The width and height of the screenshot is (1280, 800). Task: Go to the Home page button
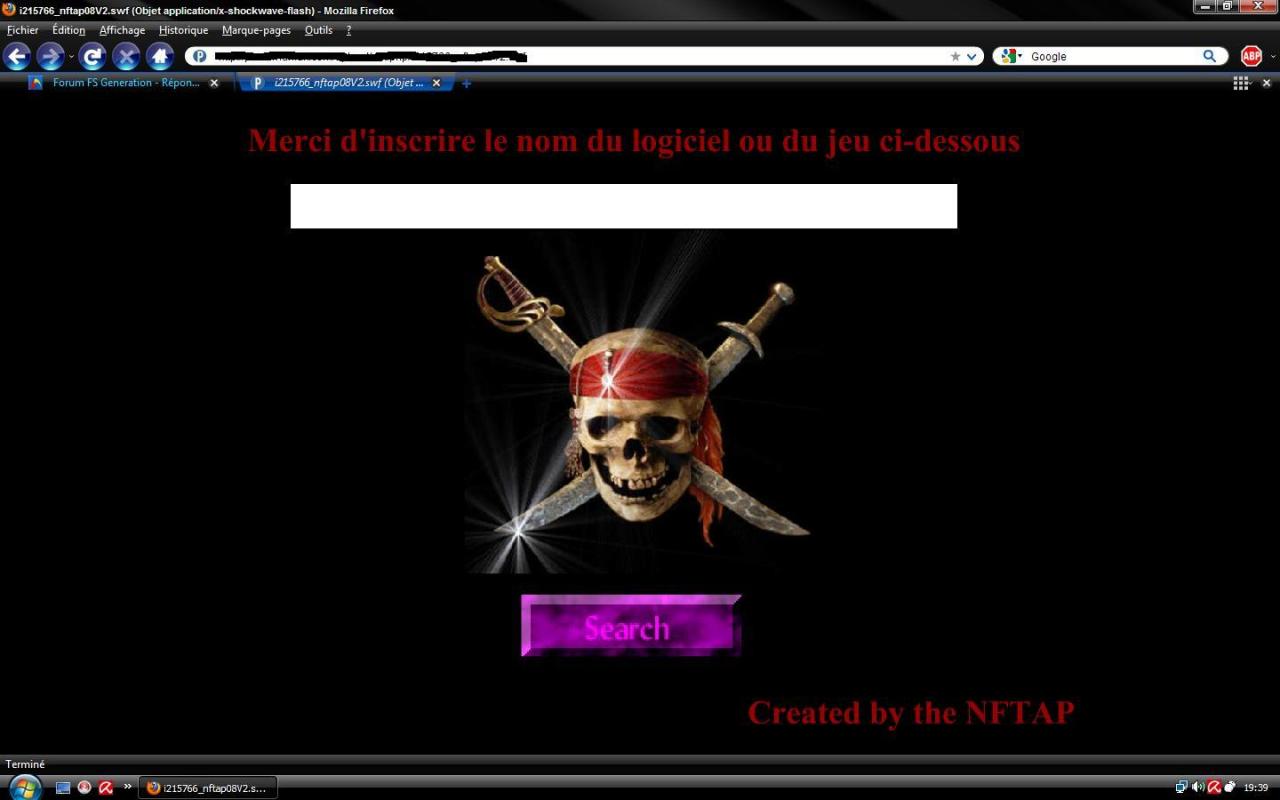160,56
